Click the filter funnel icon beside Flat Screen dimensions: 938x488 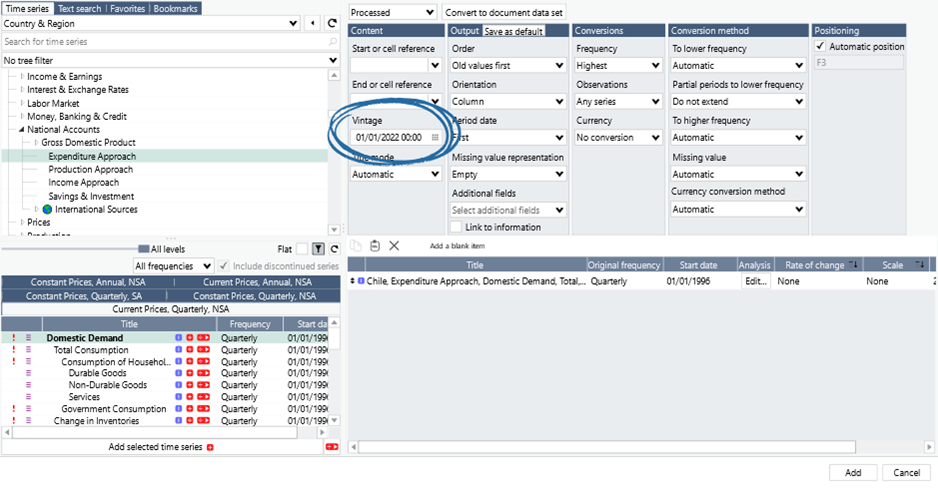click(318, 249)
